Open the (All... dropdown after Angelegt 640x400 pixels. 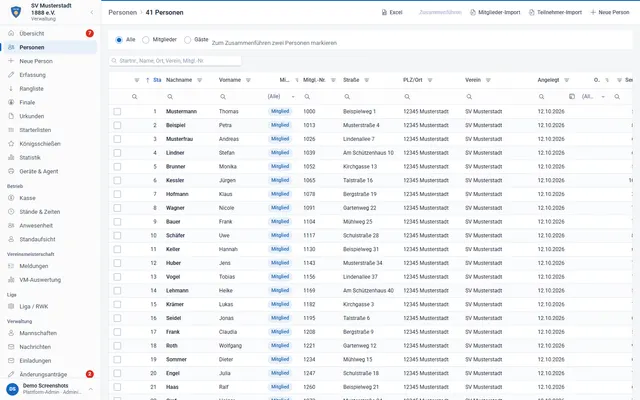pyautogui.click(x=593, y=97)
